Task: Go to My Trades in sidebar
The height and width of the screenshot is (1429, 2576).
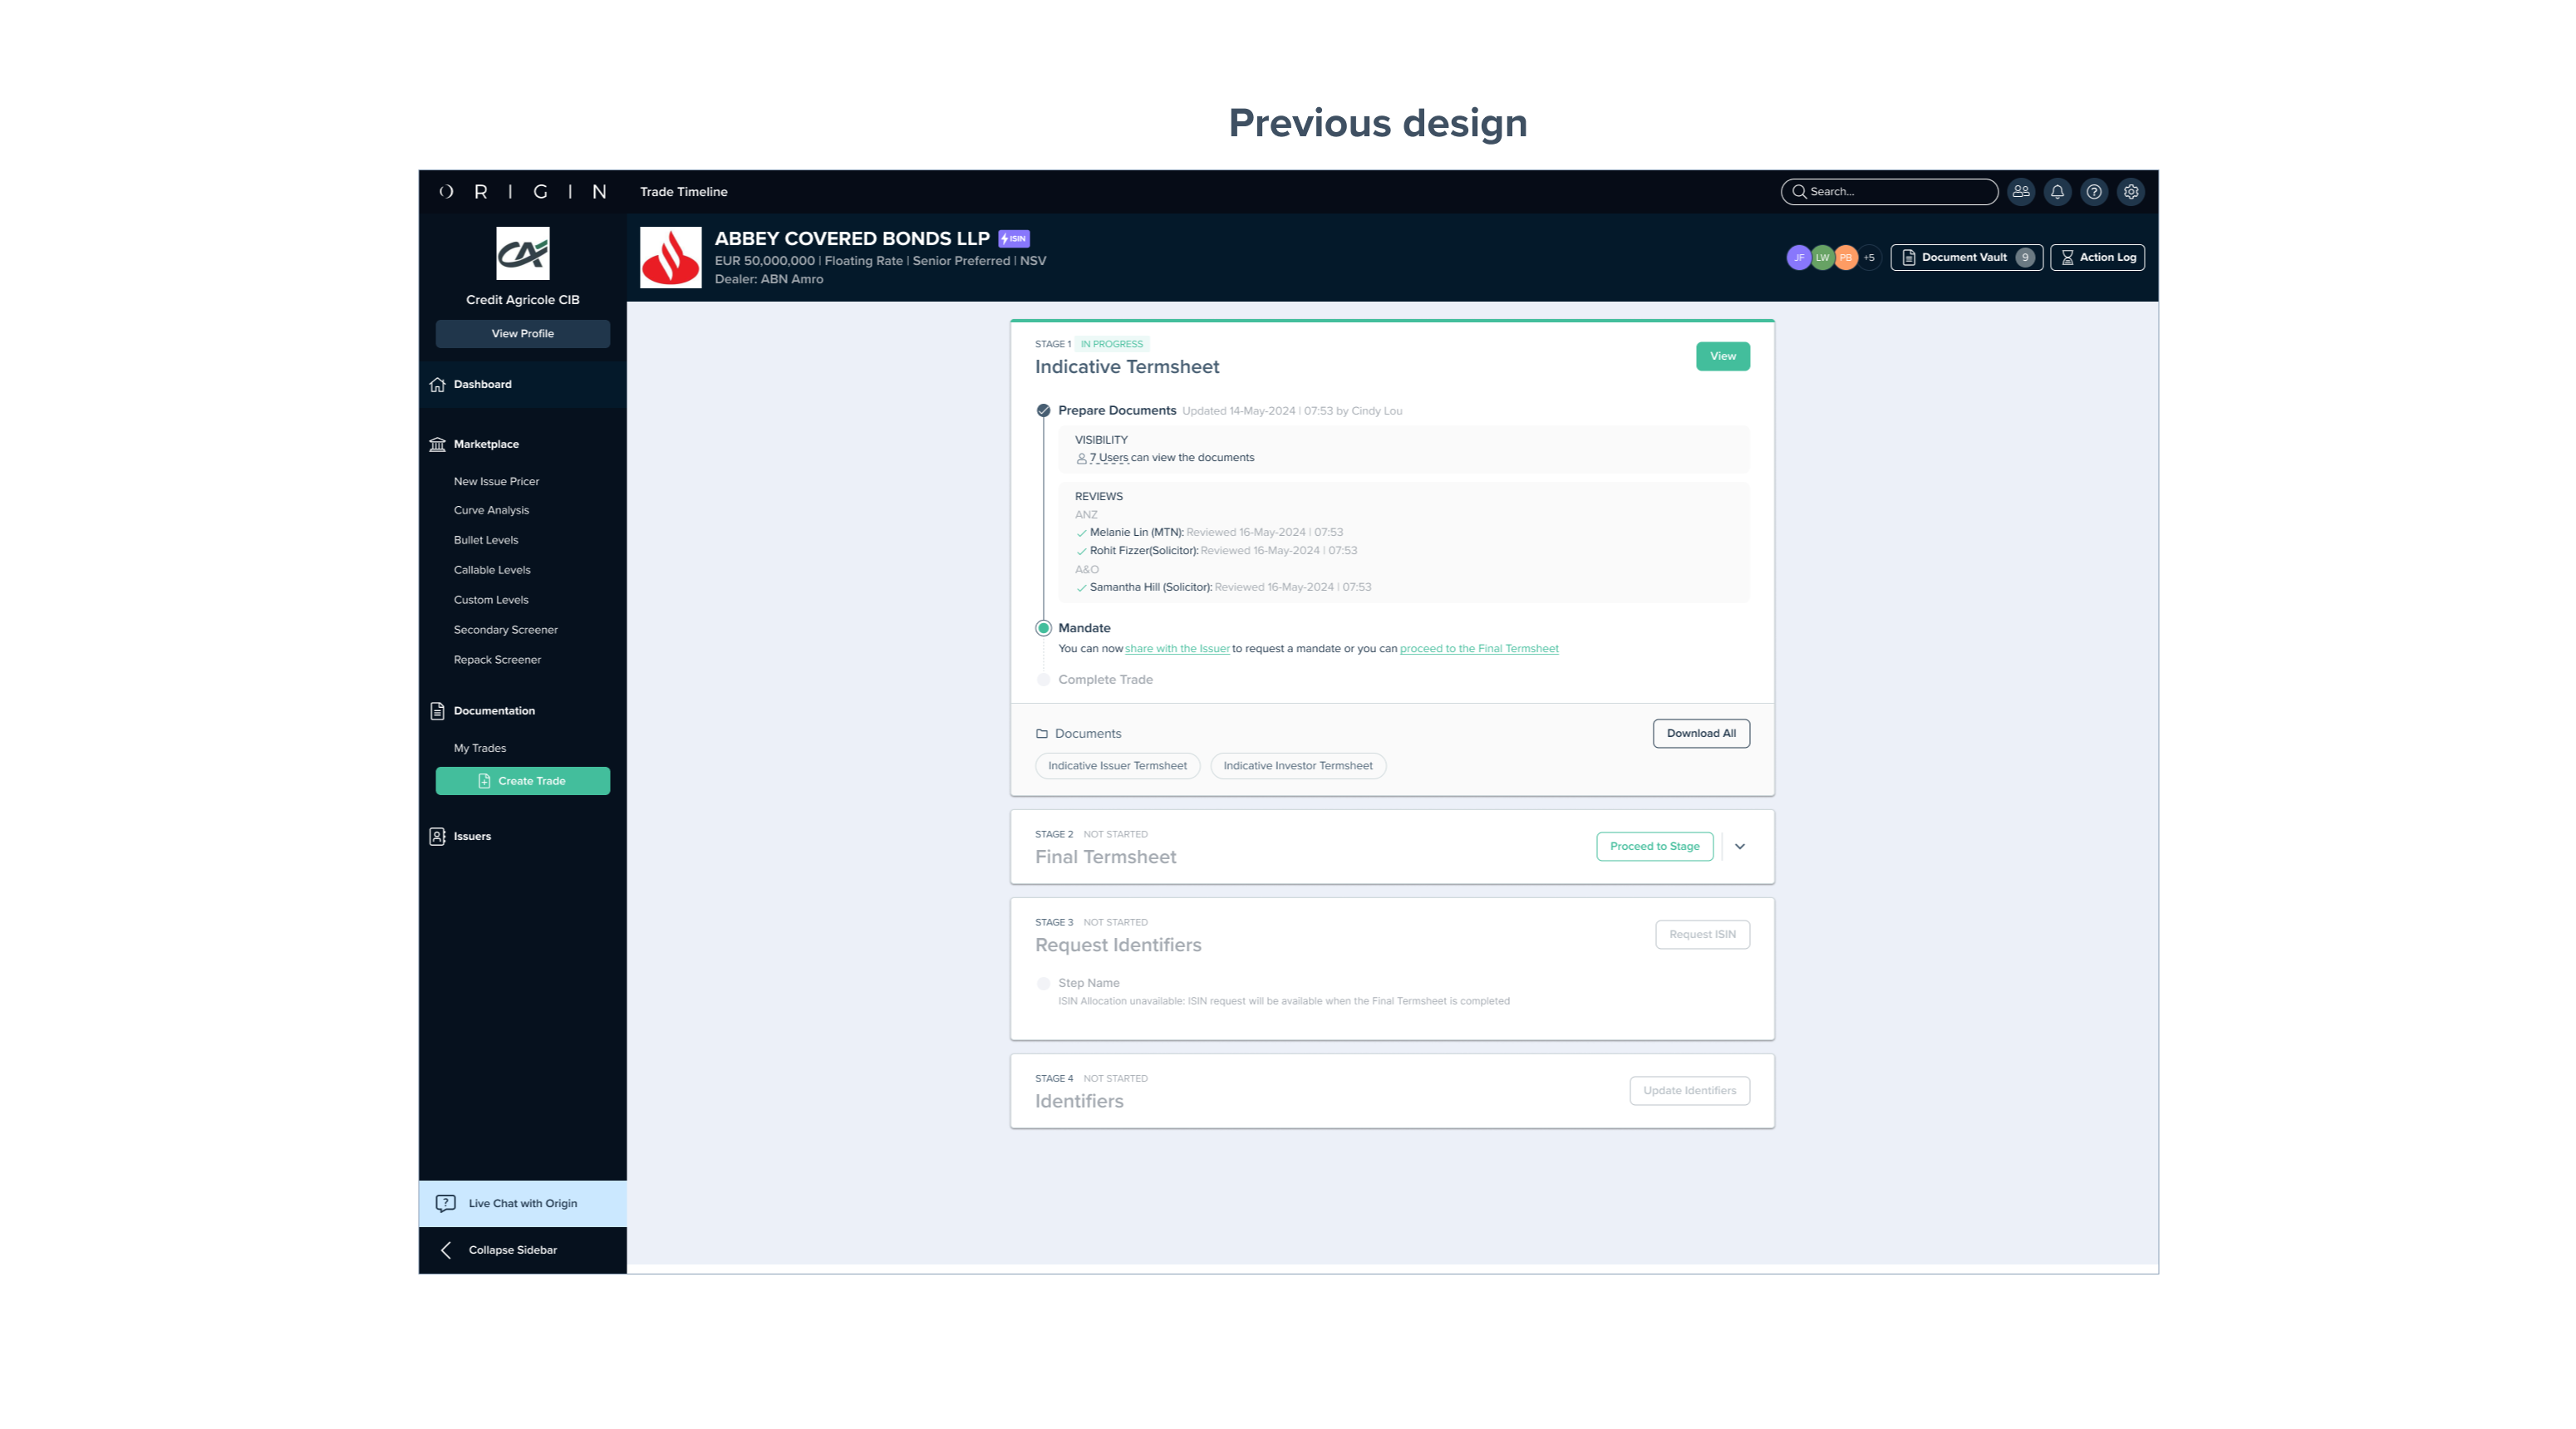Action: click(480, 749)
